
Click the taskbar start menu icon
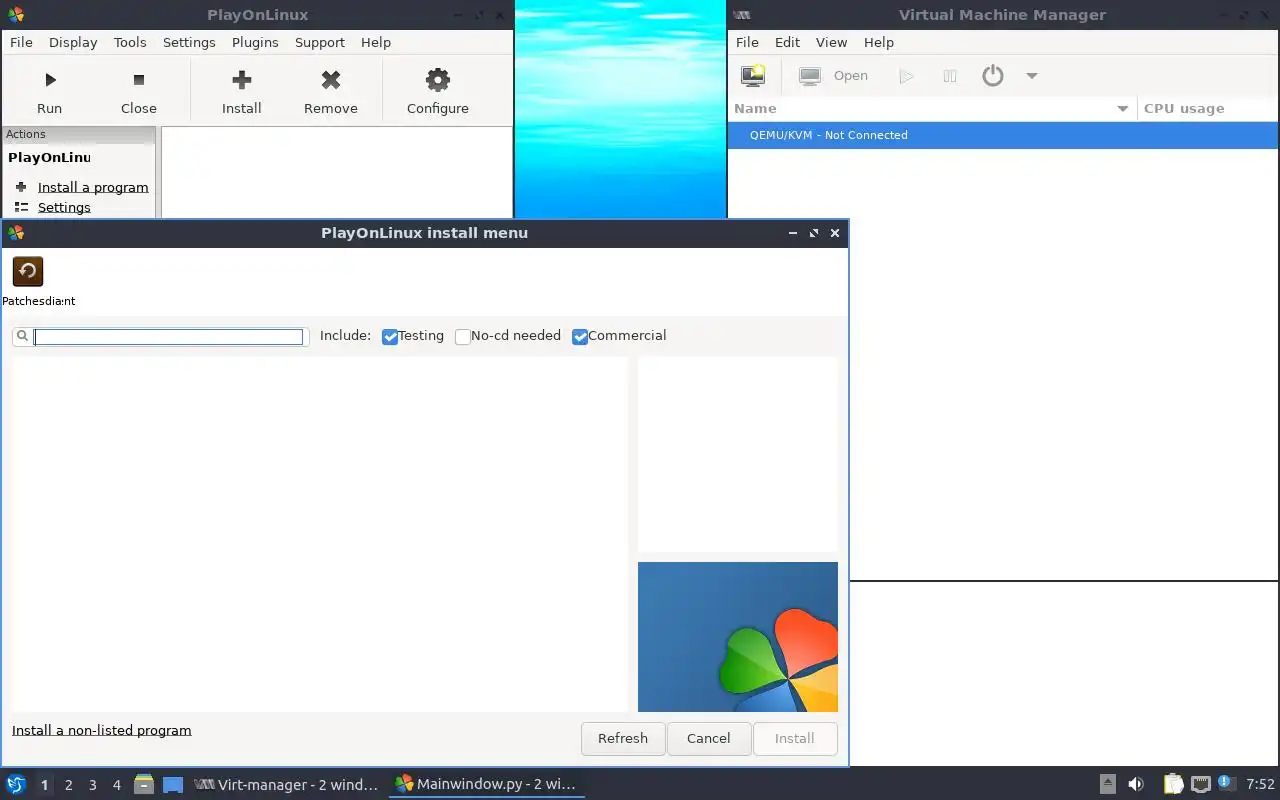point(16,785)
